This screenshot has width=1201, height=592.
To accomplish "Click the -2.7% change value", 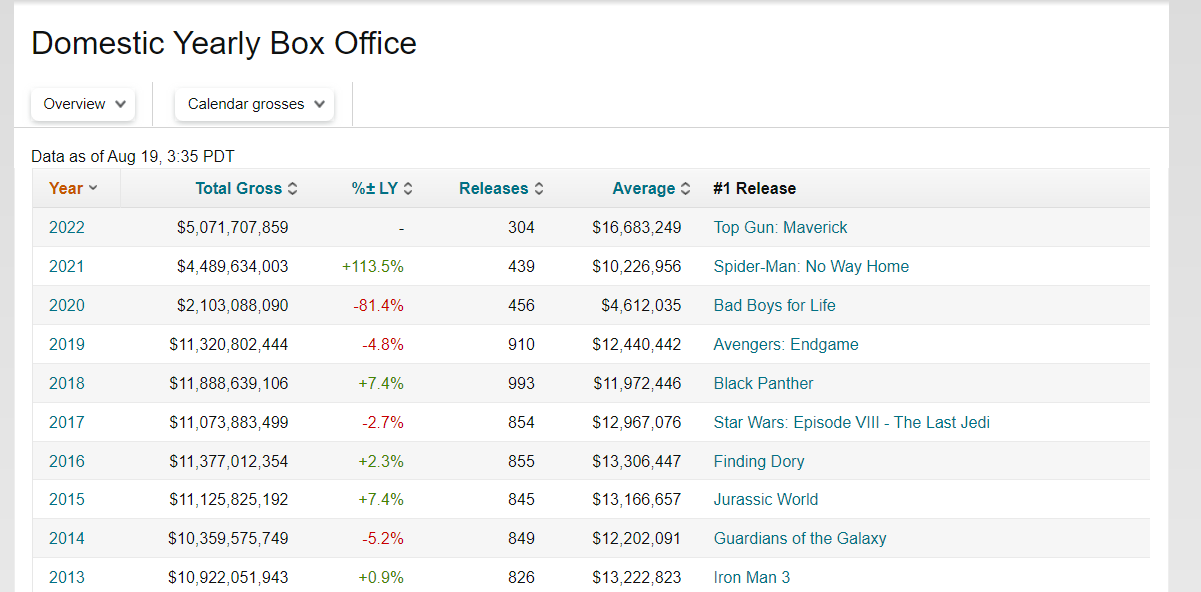I will pos(383,422).
